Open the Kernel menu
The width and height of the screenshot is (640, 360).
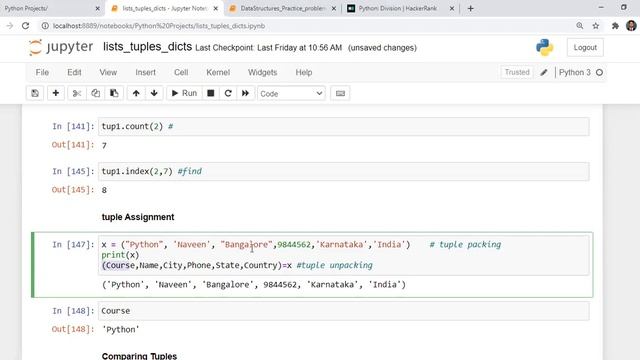(218, 72)
